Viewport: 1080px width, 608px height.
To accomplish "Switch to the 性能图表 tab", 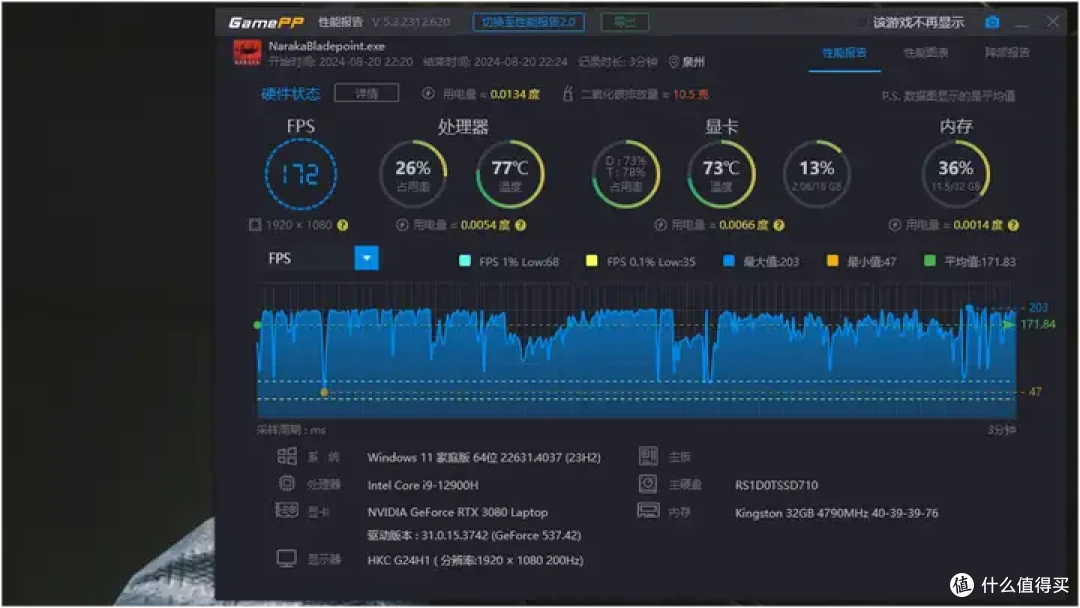I will click(x=926, y=53).
